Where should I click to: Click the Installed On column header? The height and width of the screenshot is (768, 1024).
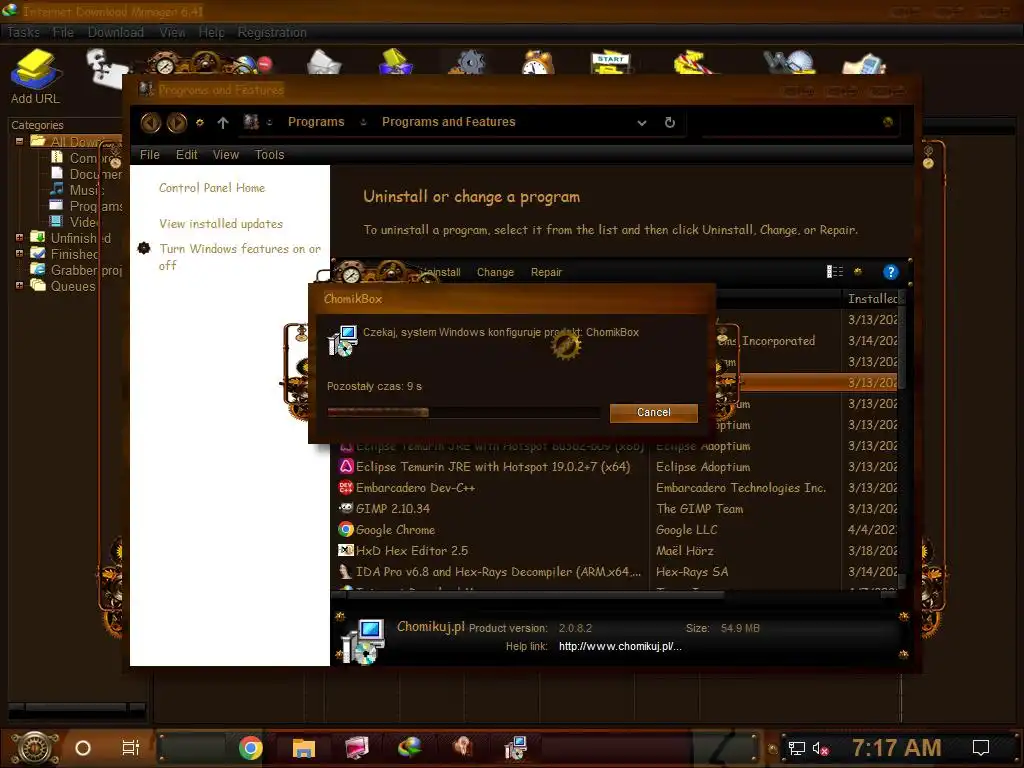tap(873, 298)
